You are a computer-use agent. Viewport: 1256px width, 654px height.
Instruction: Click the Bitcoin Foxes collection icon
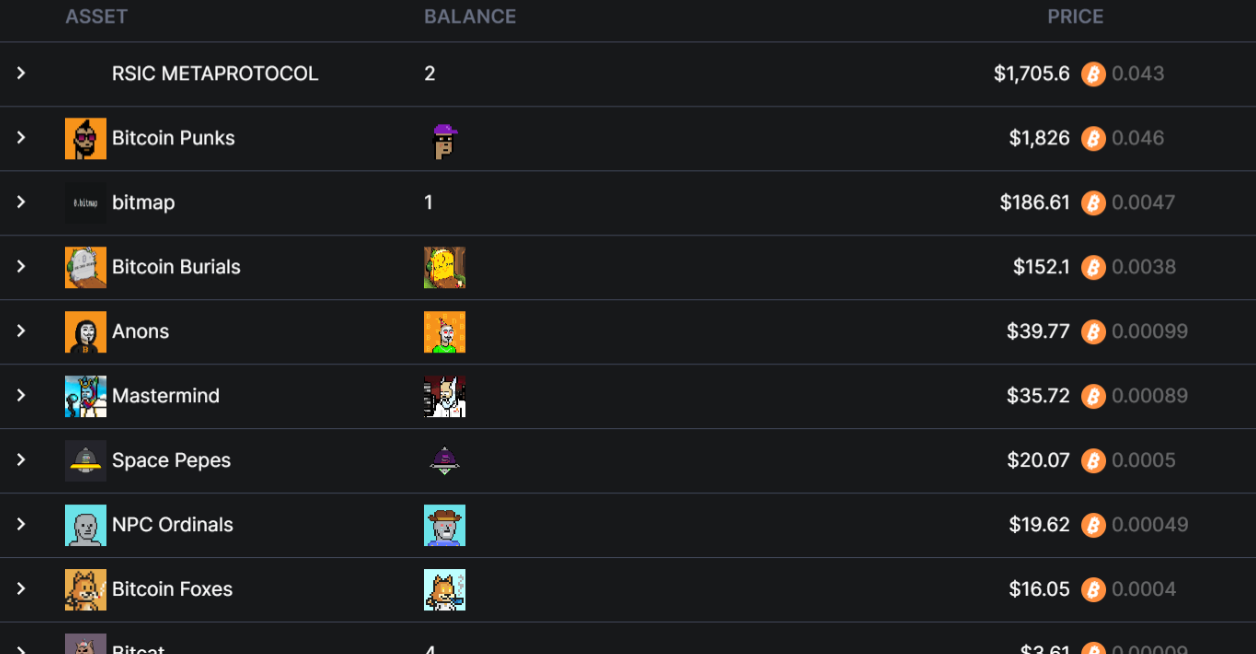click(x=86, y=590)
